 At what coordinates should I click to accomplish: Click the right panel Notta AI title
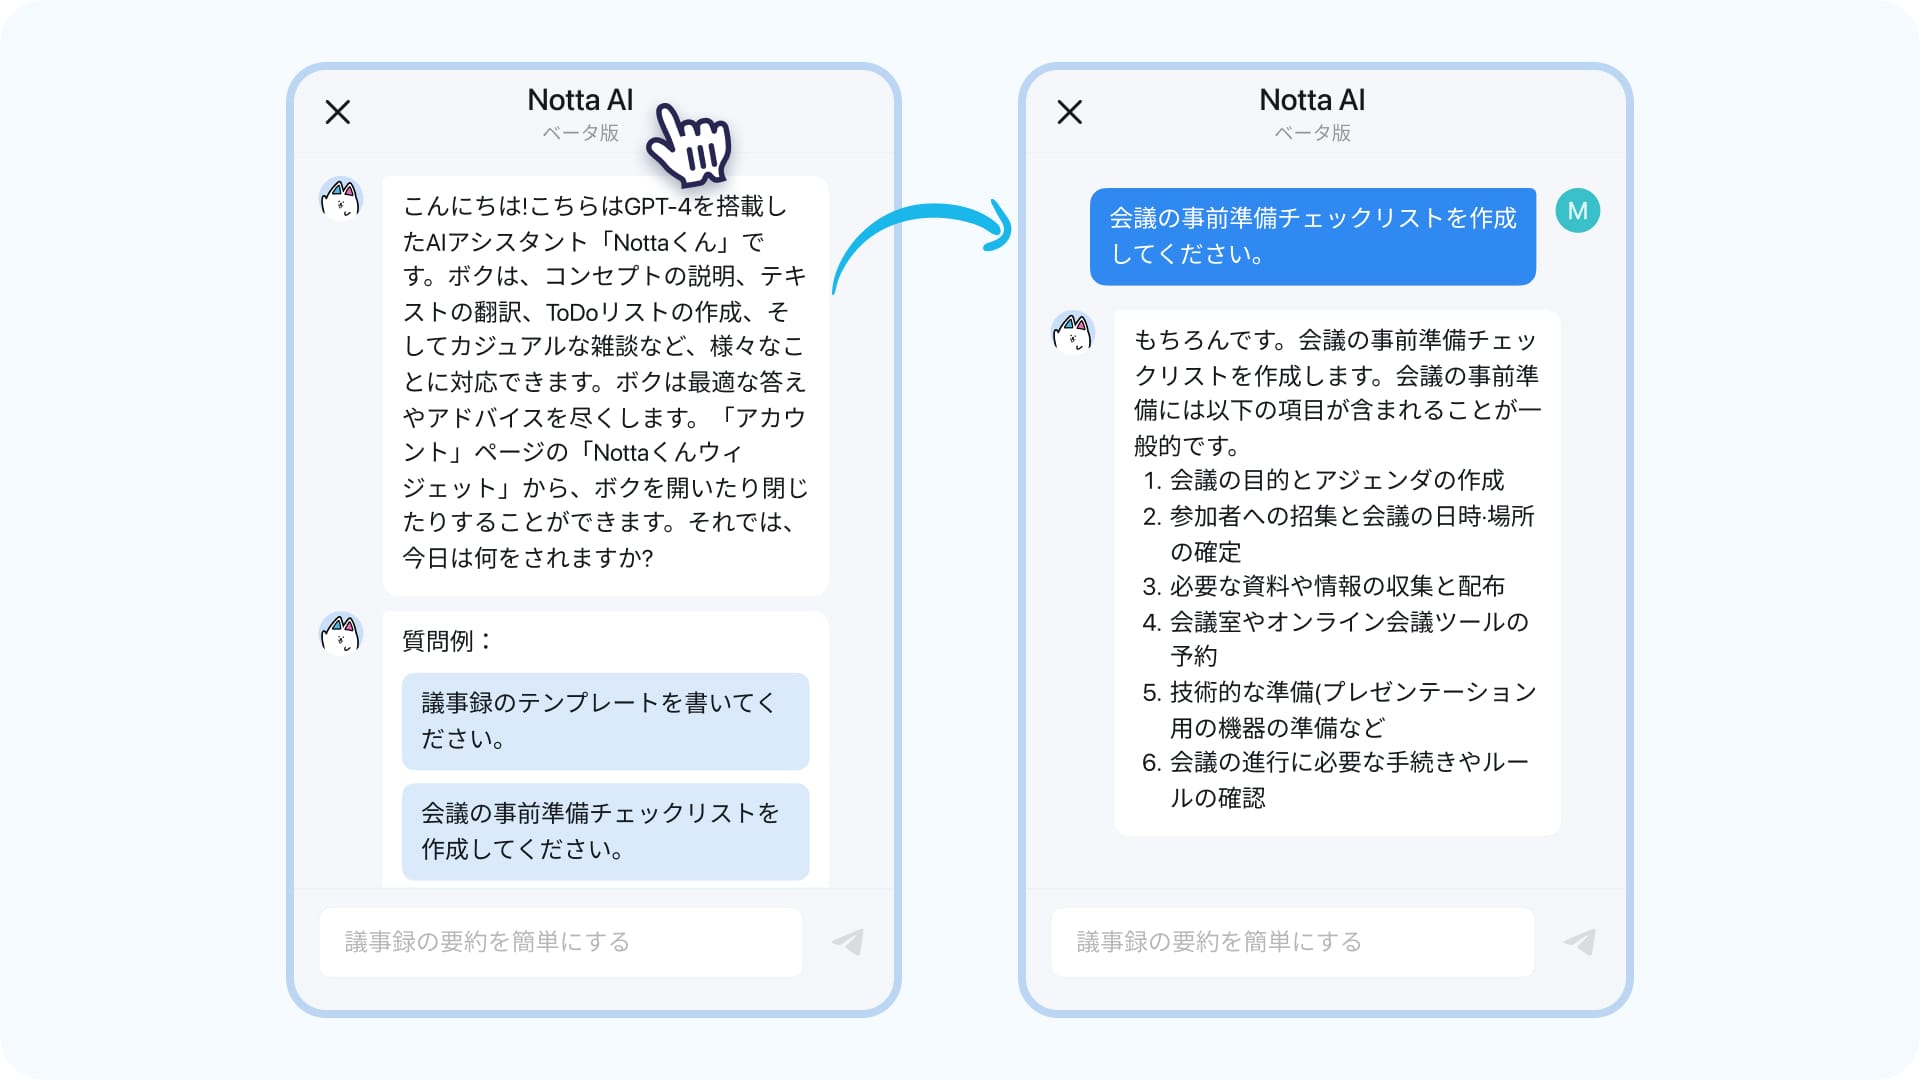[x=1313, y=100]
